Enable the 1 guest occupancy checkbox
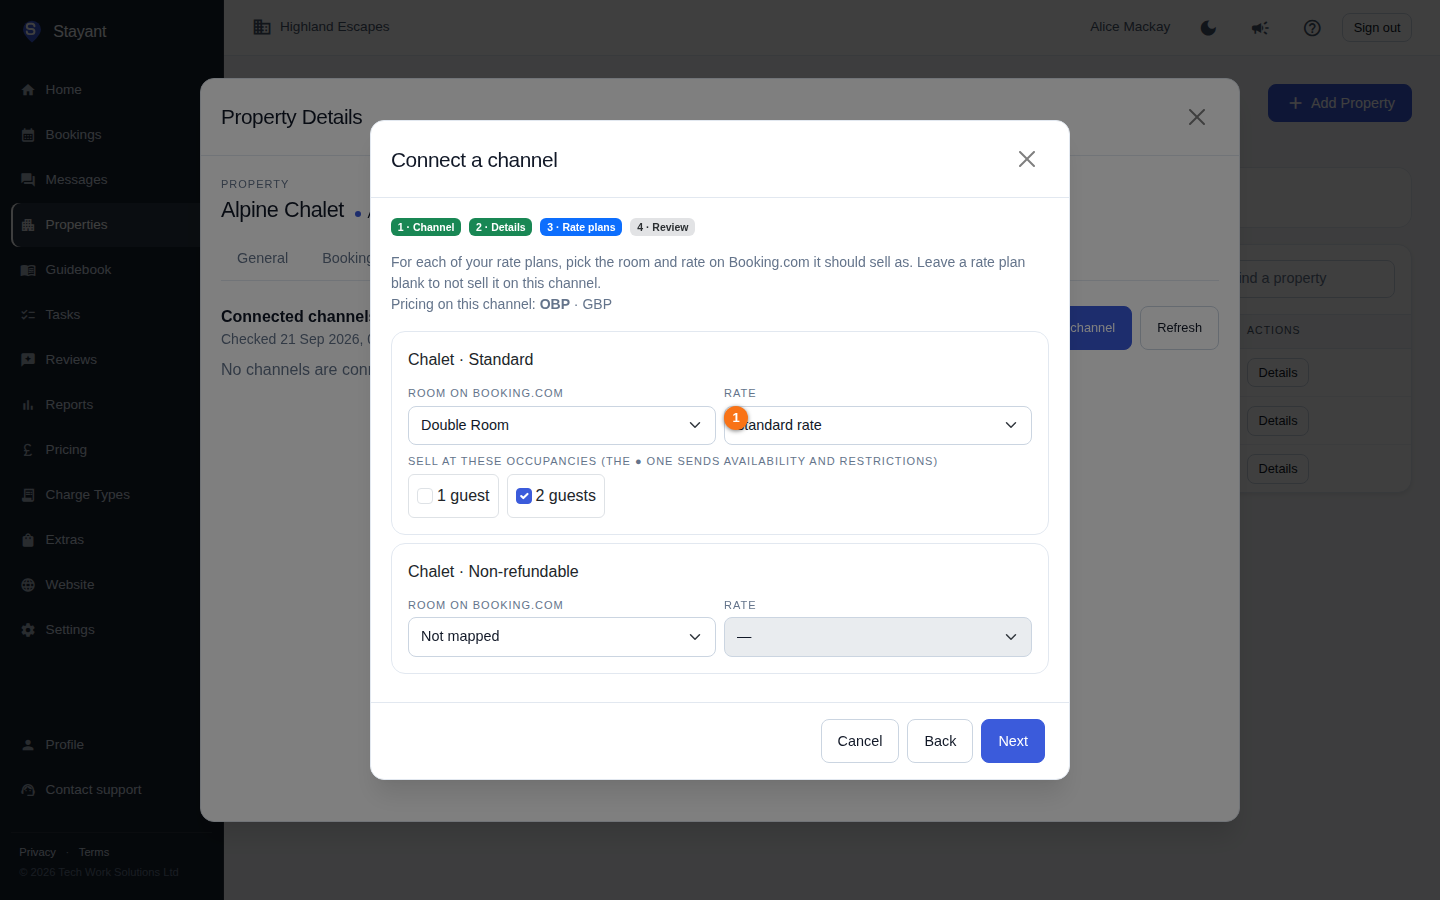 [x=425, y=496]
